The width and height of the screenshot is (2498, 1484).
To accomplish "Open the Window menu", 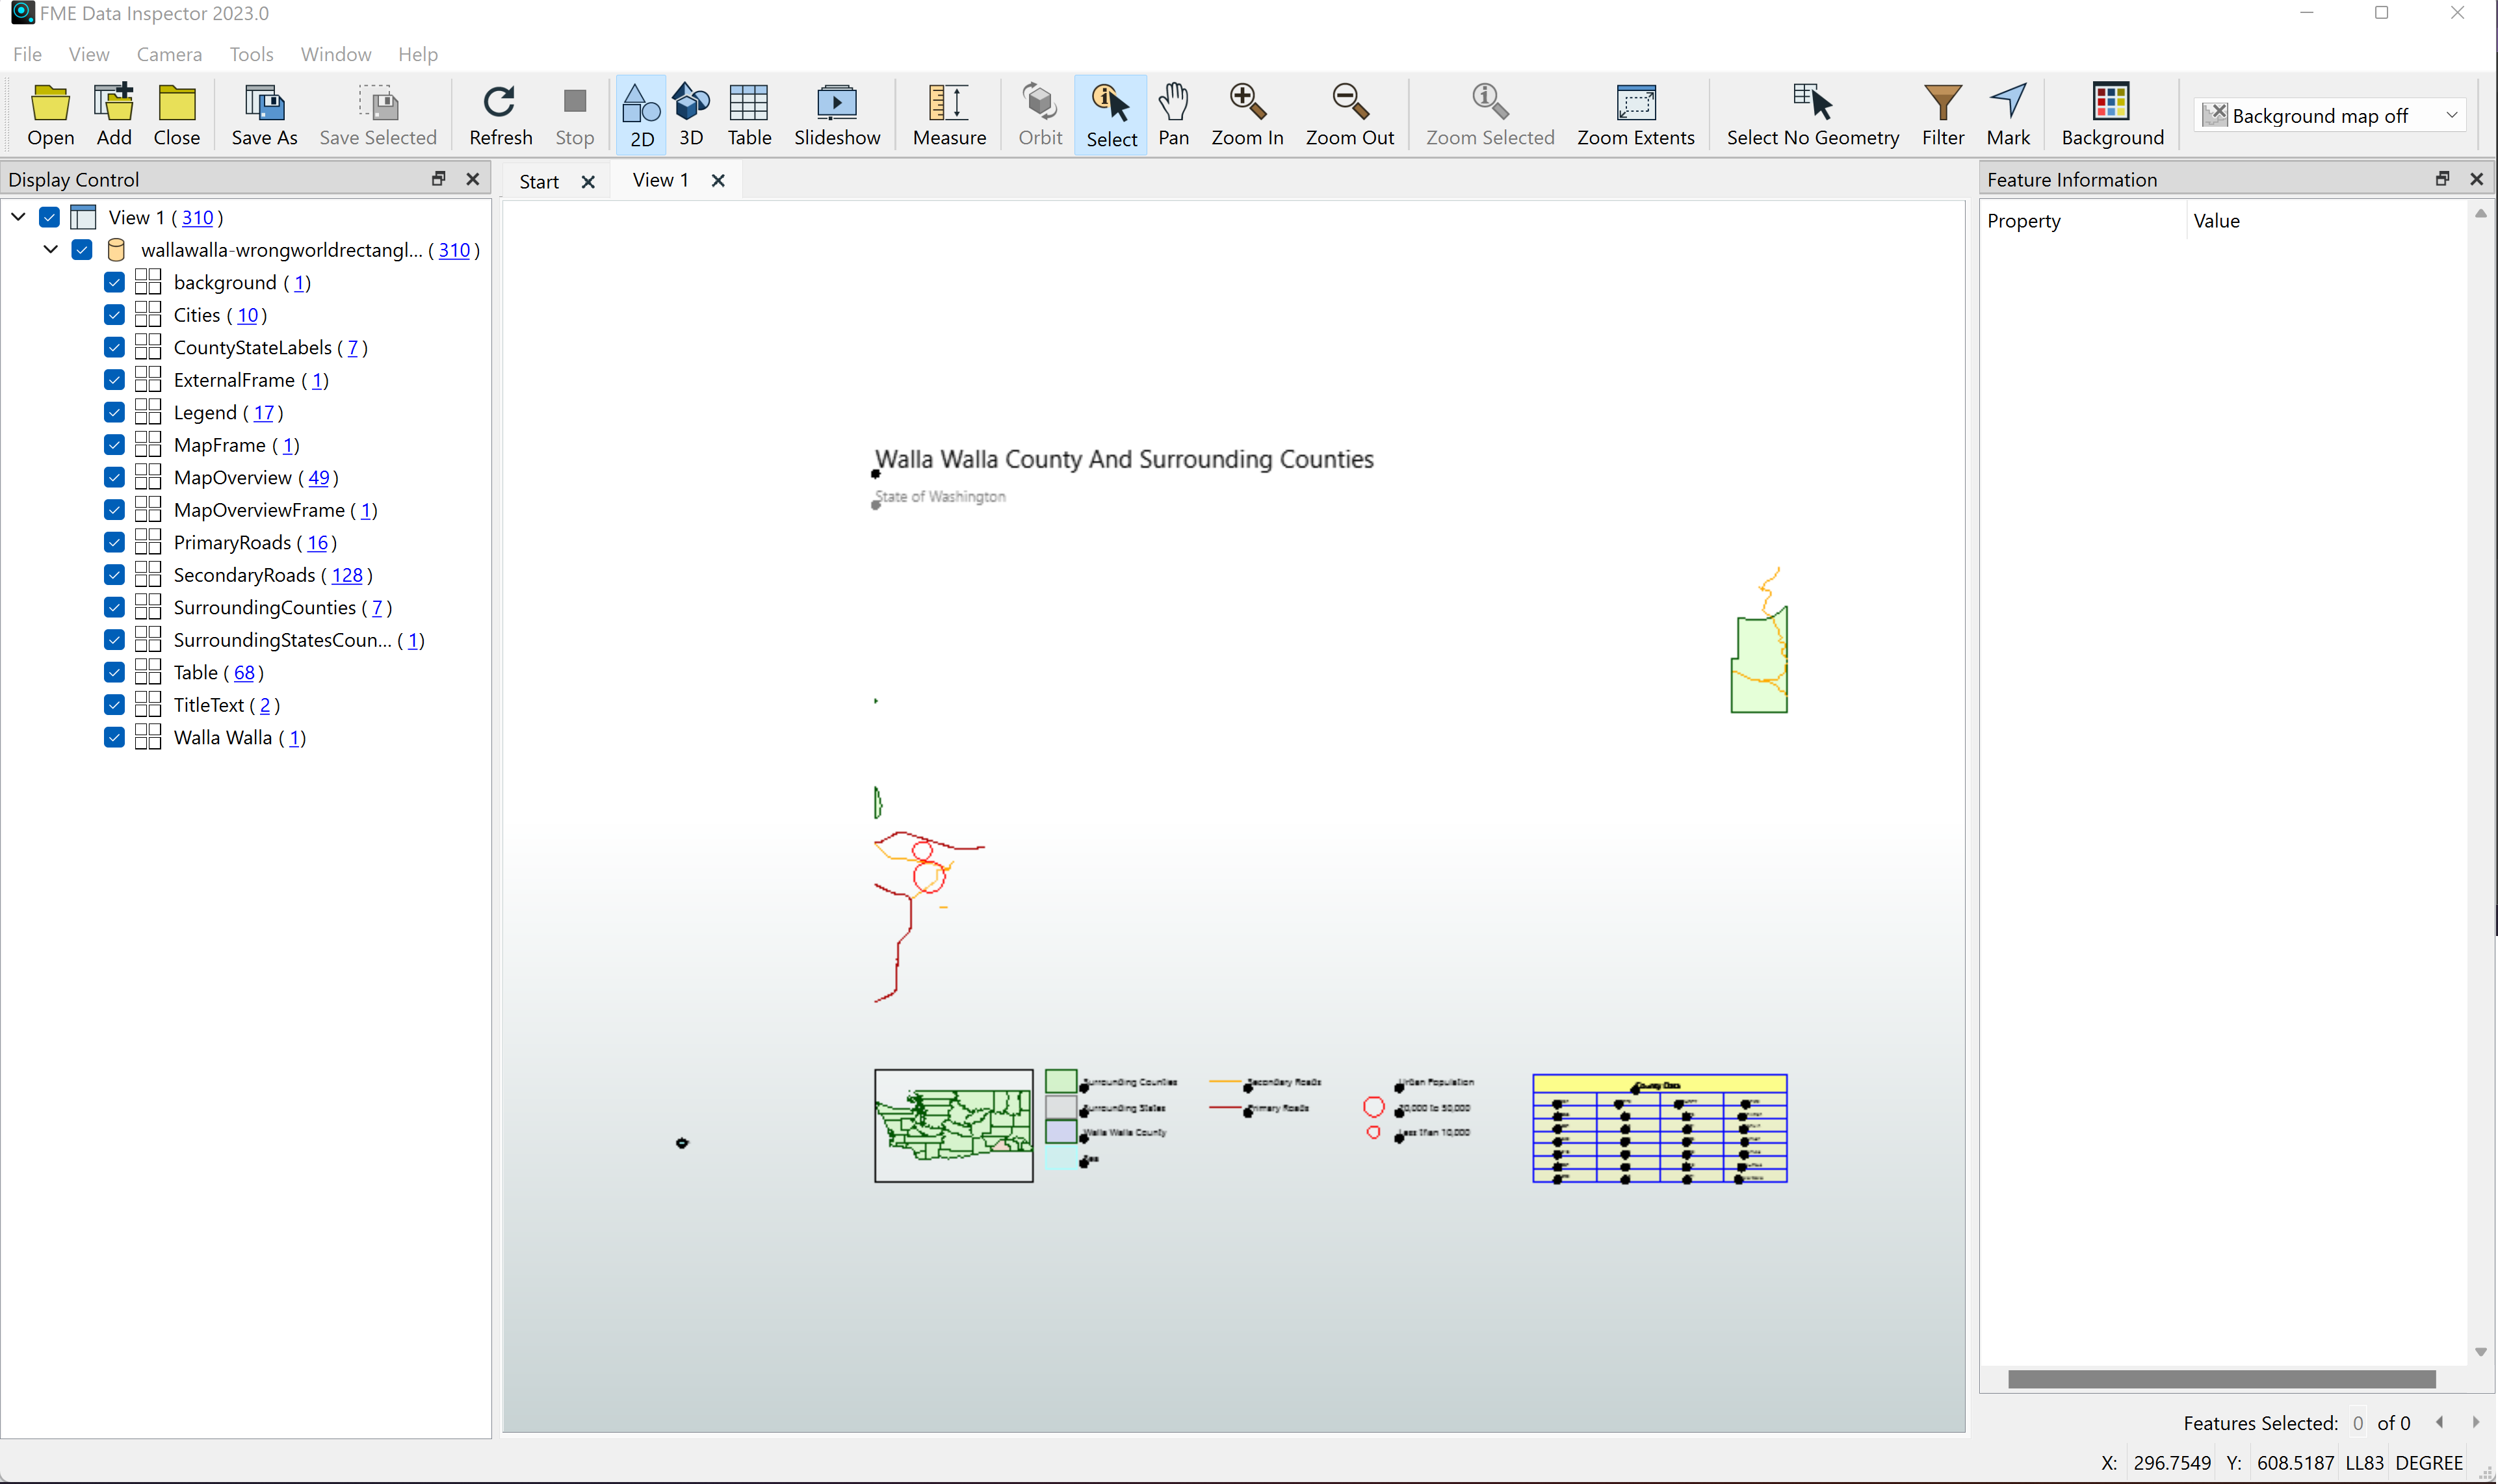I will [x=336, y=54].
